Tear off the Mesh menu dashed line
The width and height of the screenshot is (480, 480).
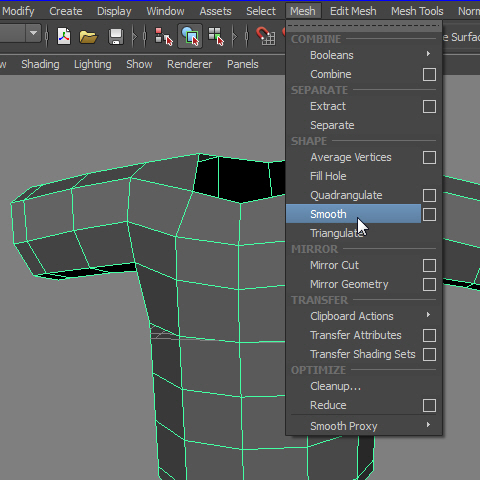point(364,26)
